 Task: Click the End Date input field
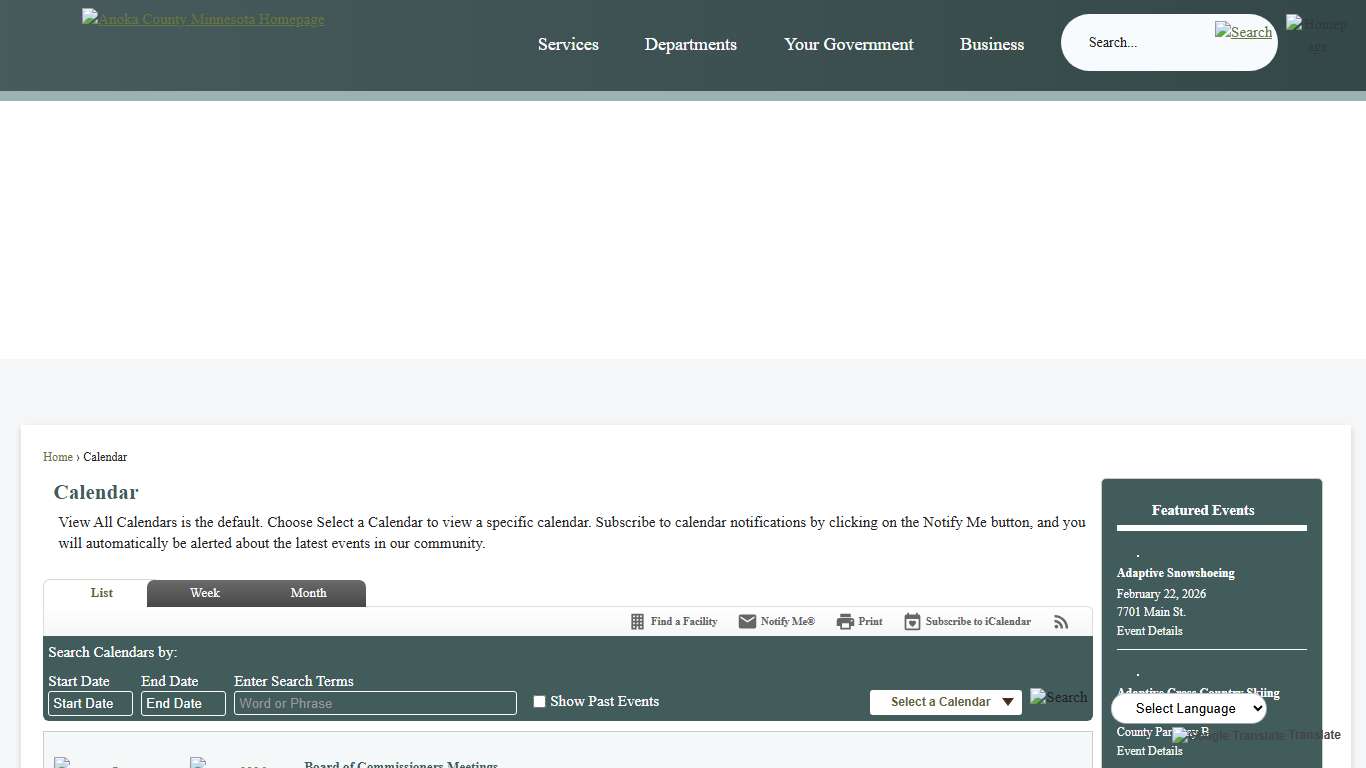coord(183,704)
